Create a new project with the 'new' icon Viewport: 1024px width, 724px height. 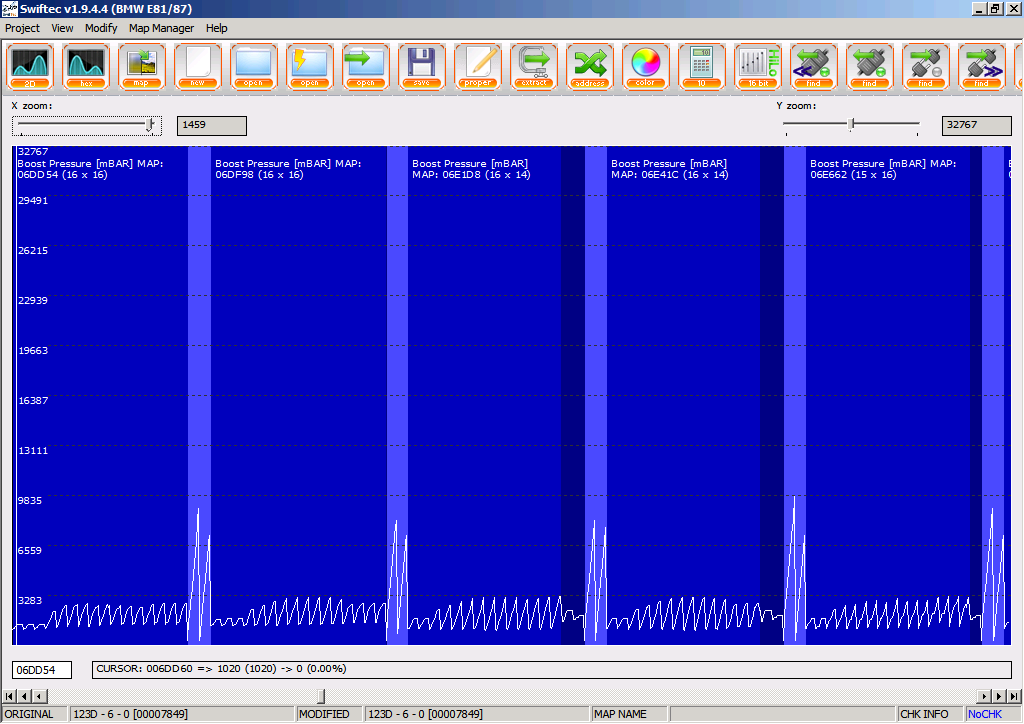[198, 67]
